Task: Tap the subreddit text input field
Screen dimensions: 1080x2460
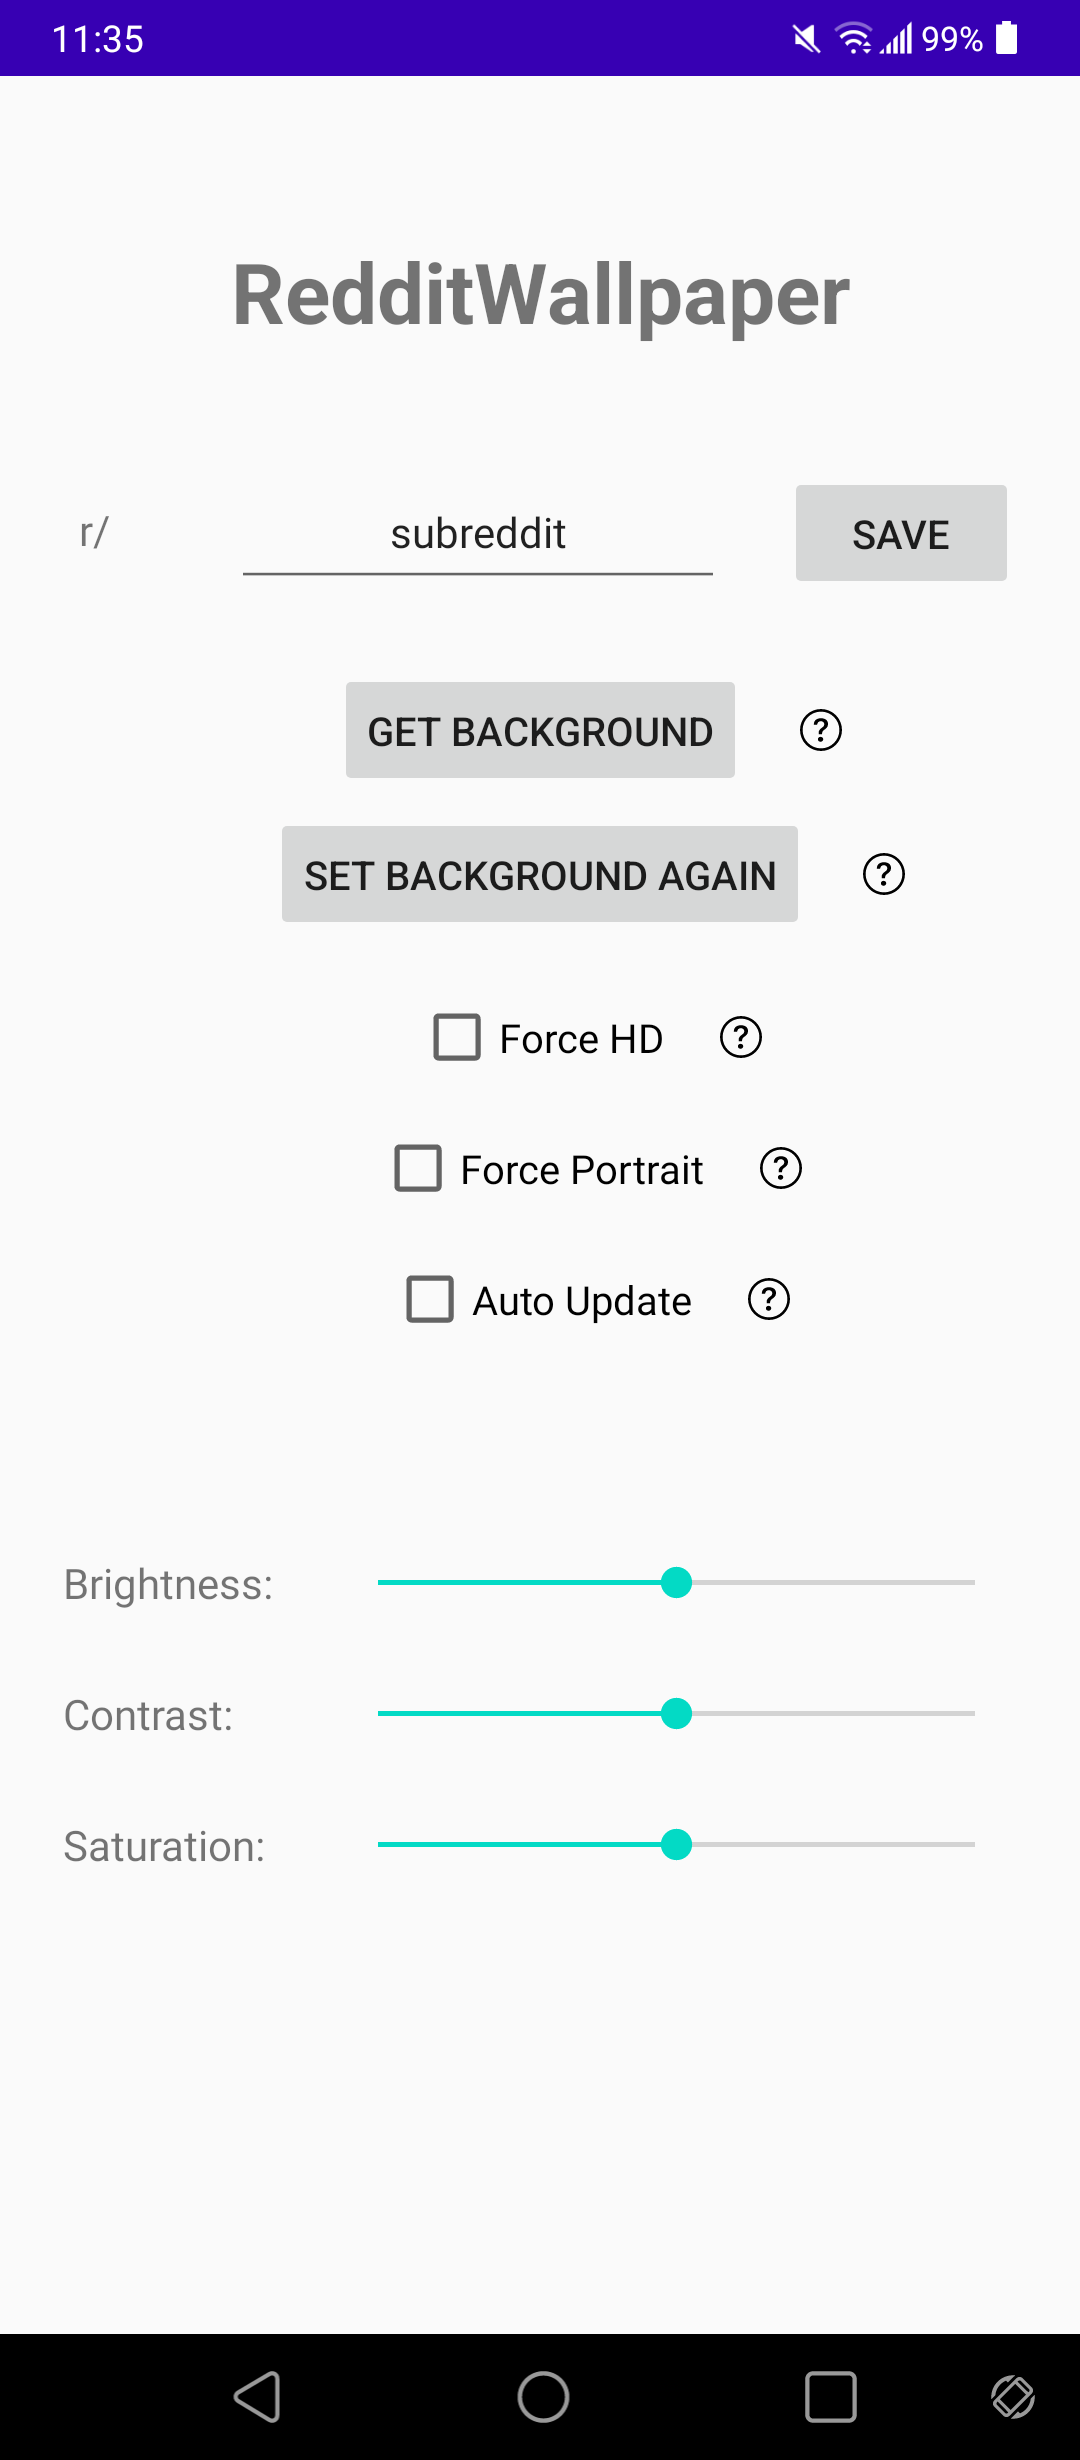Action: click(478, 533)
